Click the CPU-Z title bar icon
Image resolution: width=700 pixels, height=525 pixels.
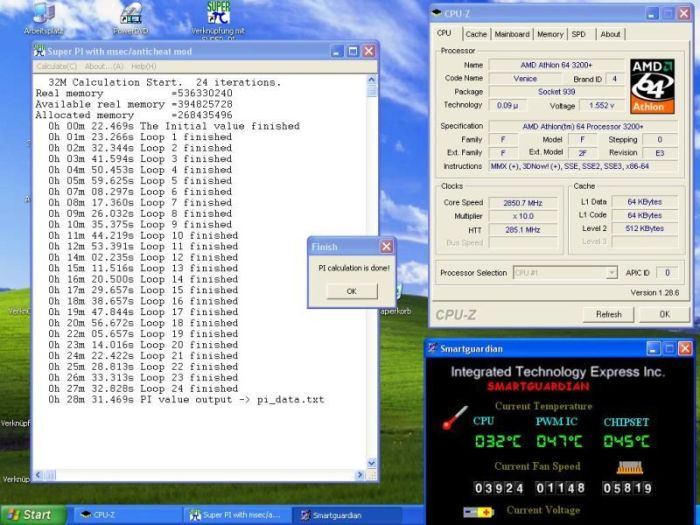click(x=437, y=13)
